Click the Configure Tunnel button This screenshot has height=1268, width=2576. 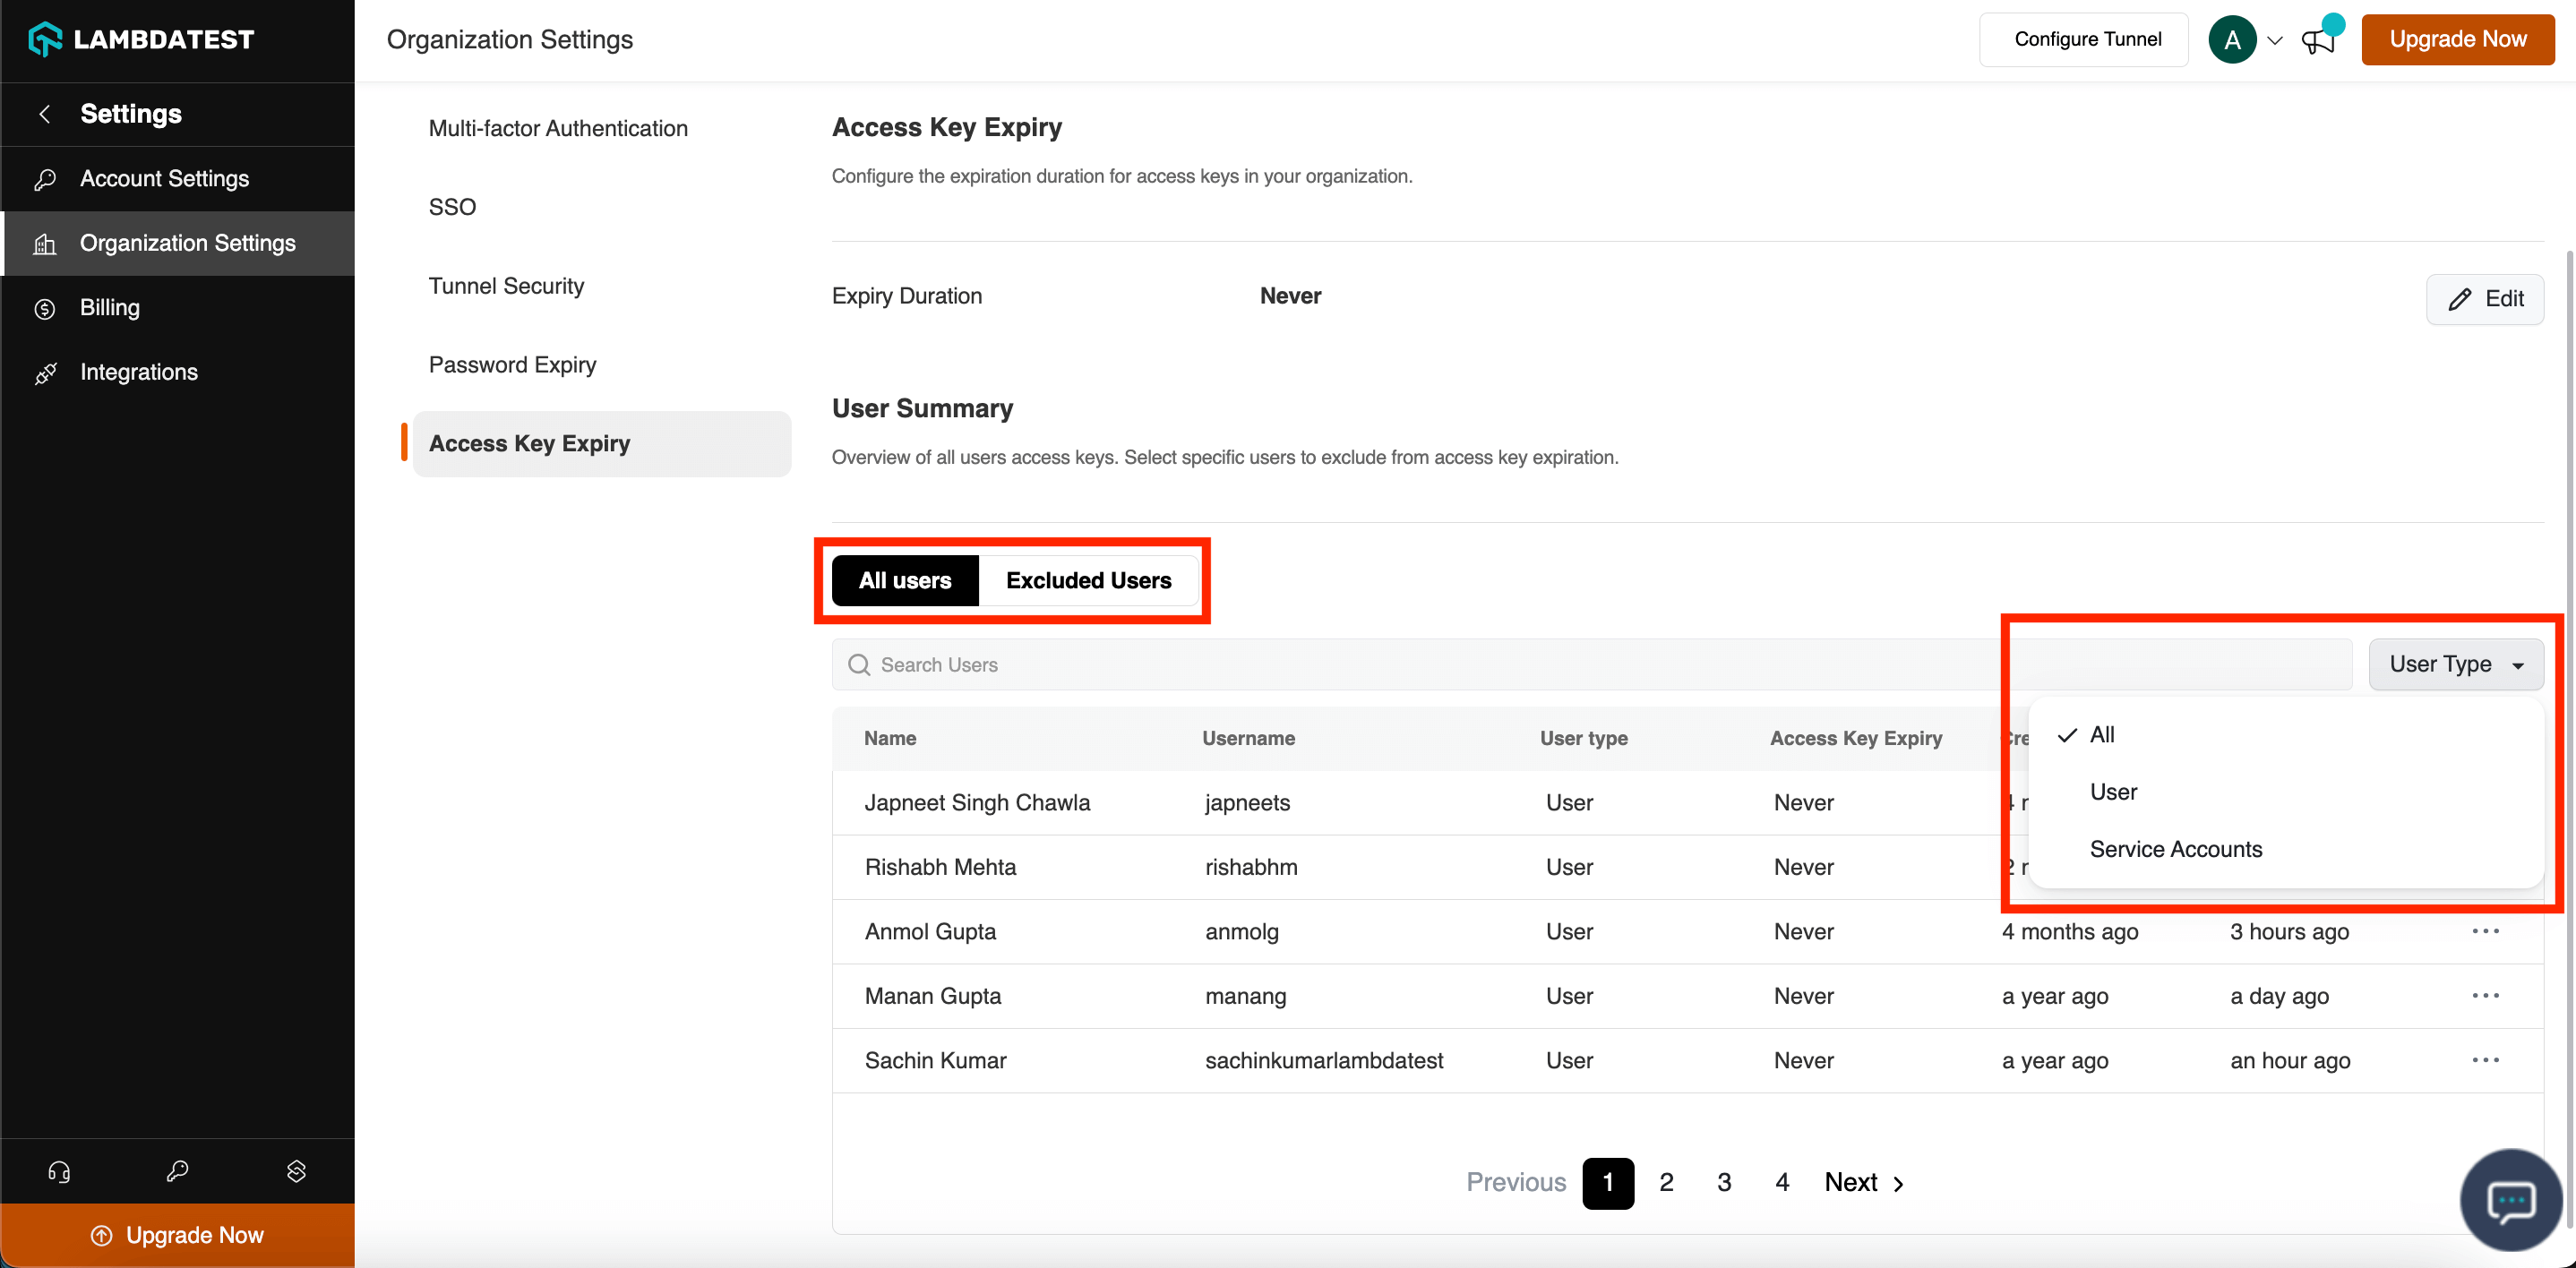[2087, 39]
